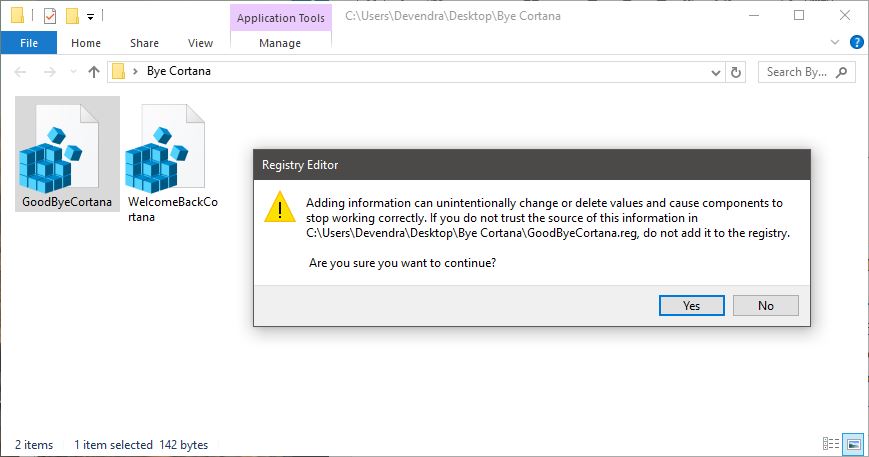Viewport: 869px width, 457px height.
Task: Select GoodByeCortana registry file icon
Action: pos(59,147)
